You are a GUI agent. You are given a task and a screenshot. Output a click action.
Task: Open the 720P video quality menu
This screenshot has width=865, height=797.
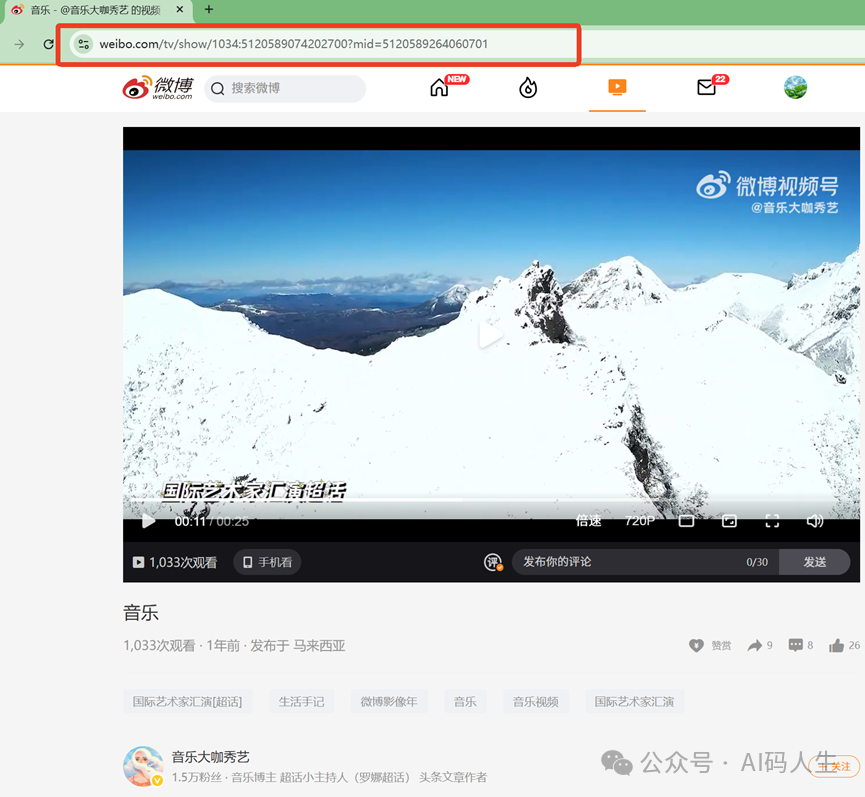(640, 521)
